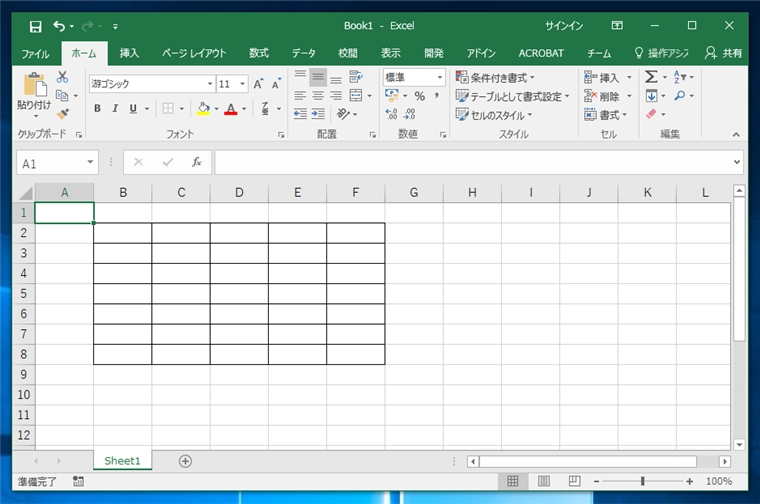Toggle Underline formatting
The height and width of the screenshot is (504, 760).
[133, 109]
